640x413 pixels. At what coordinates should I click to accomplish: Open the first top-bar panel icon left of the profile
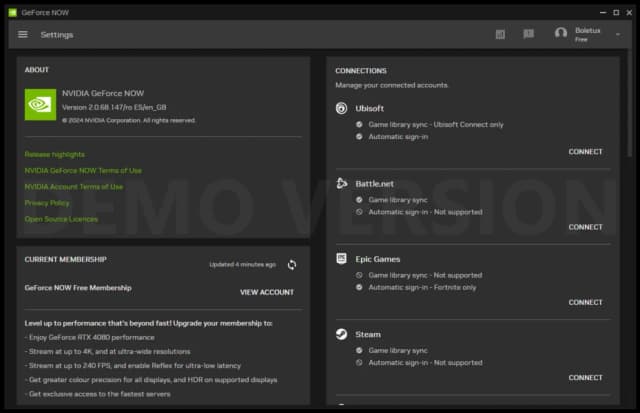point(500,34)
